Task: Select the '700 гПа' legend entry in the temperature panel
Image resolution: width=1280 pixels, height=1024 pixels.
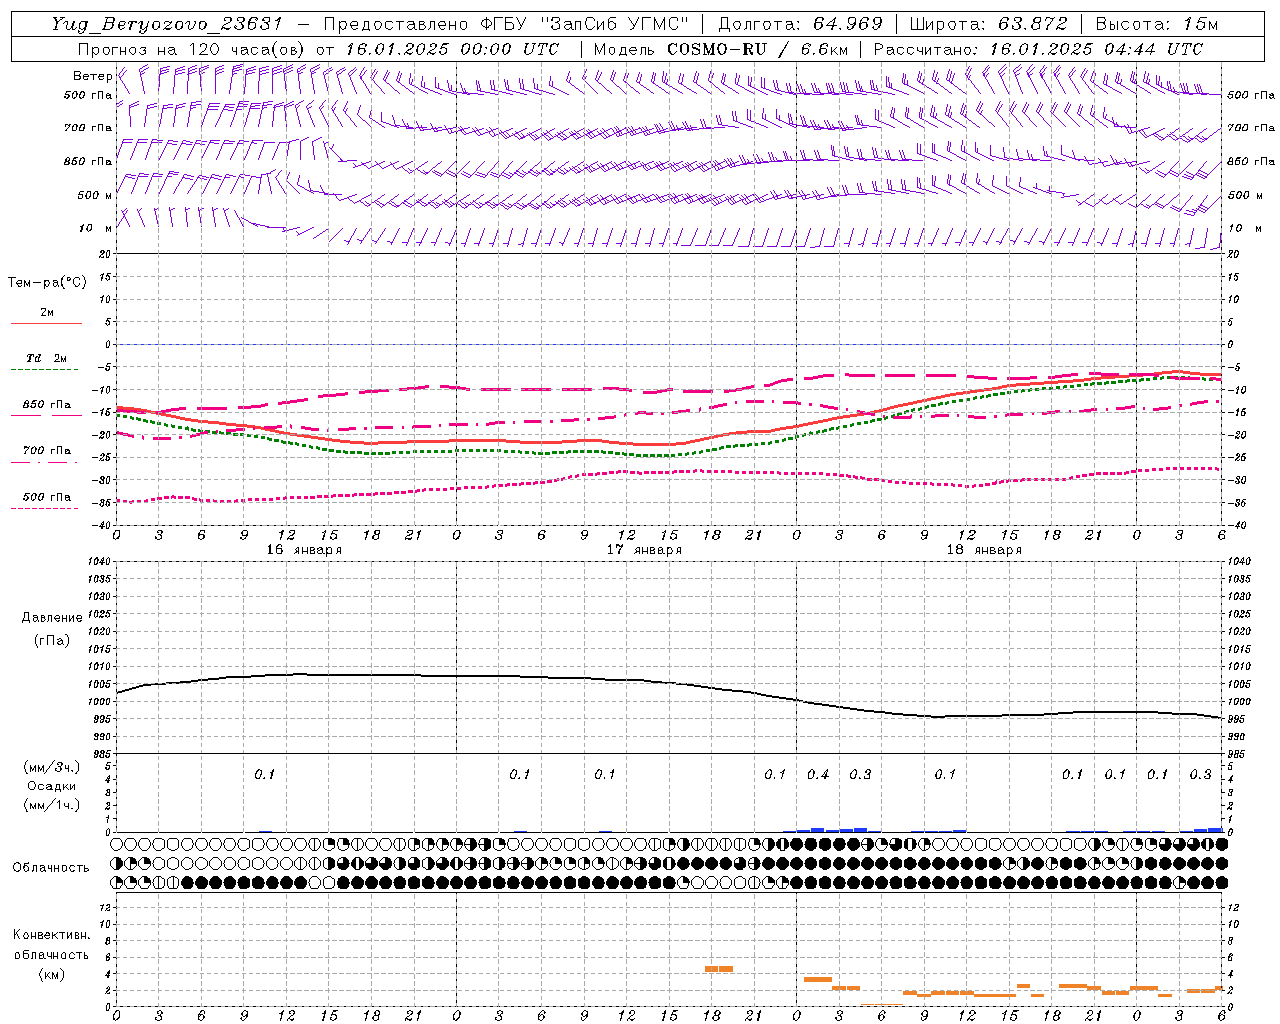Action: 47,450
